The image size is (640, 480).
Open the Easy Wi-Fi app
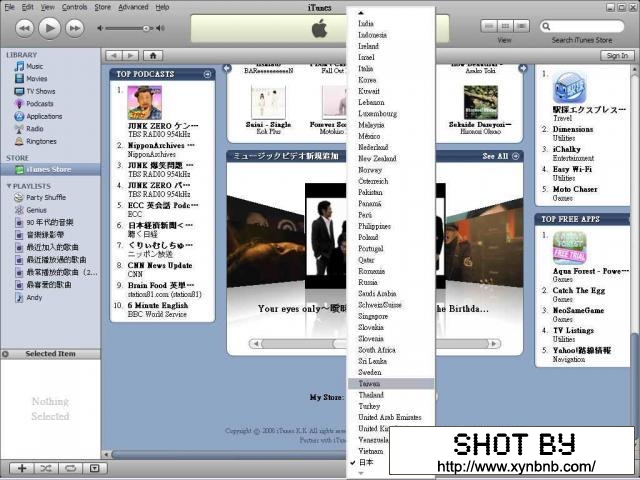572,169
